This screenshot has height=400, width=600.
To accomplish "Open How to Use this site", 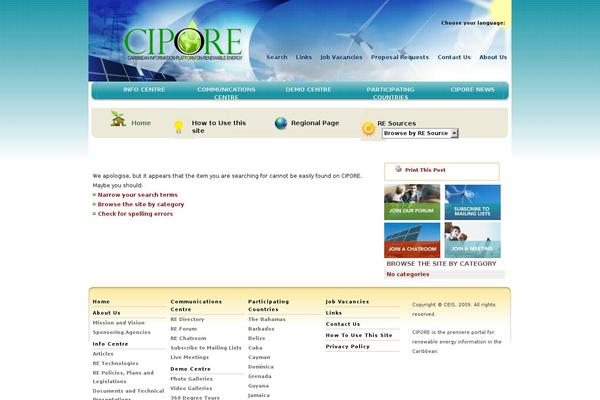I will coord(219,127).
